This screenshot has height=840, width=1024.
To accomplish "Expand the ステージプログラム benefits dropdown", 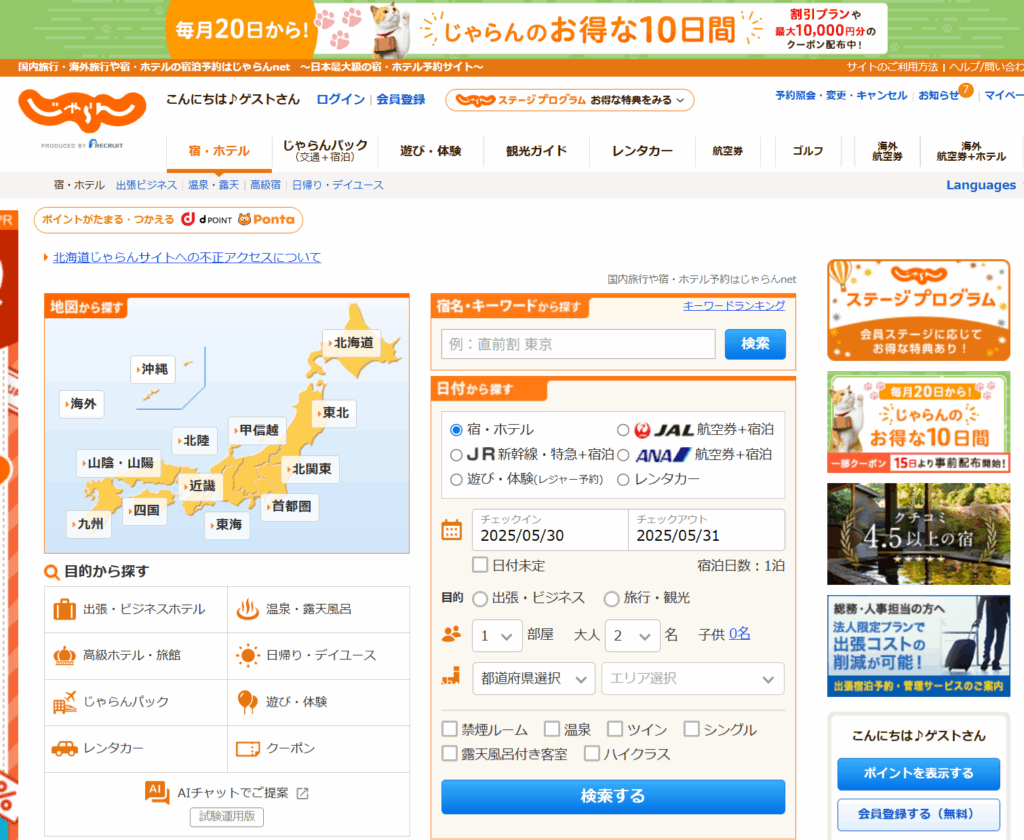I will [x=569, y=100].
